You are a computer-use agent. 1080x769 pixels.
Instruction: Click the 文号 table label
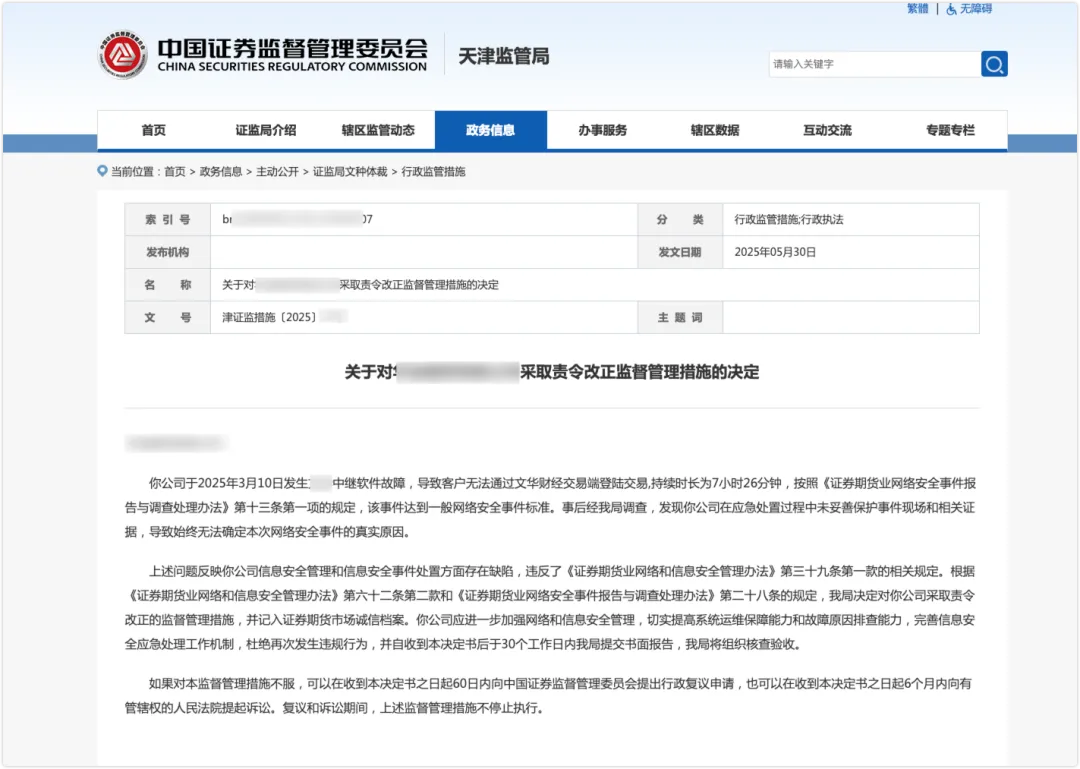pos(167,318)
